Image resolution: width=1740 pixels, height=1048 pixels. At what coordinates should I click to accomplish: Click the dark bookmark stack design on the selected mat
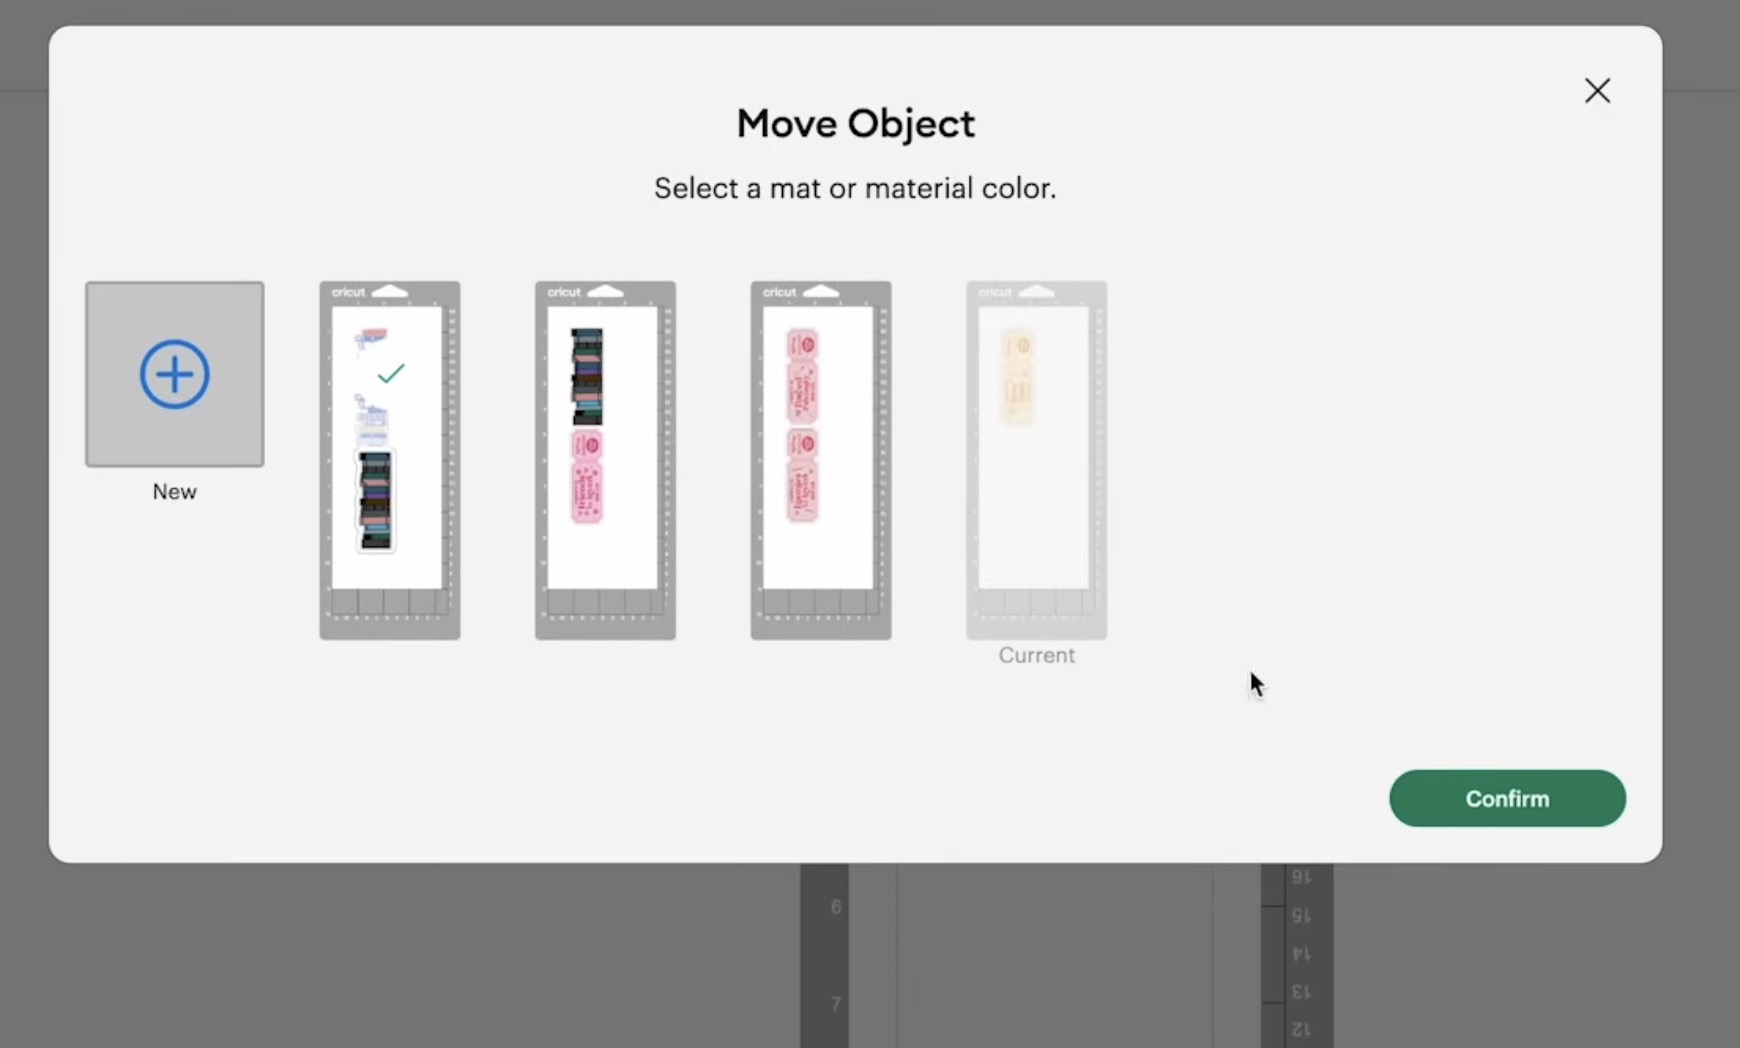pyautogui.click(x=373, y=500)
